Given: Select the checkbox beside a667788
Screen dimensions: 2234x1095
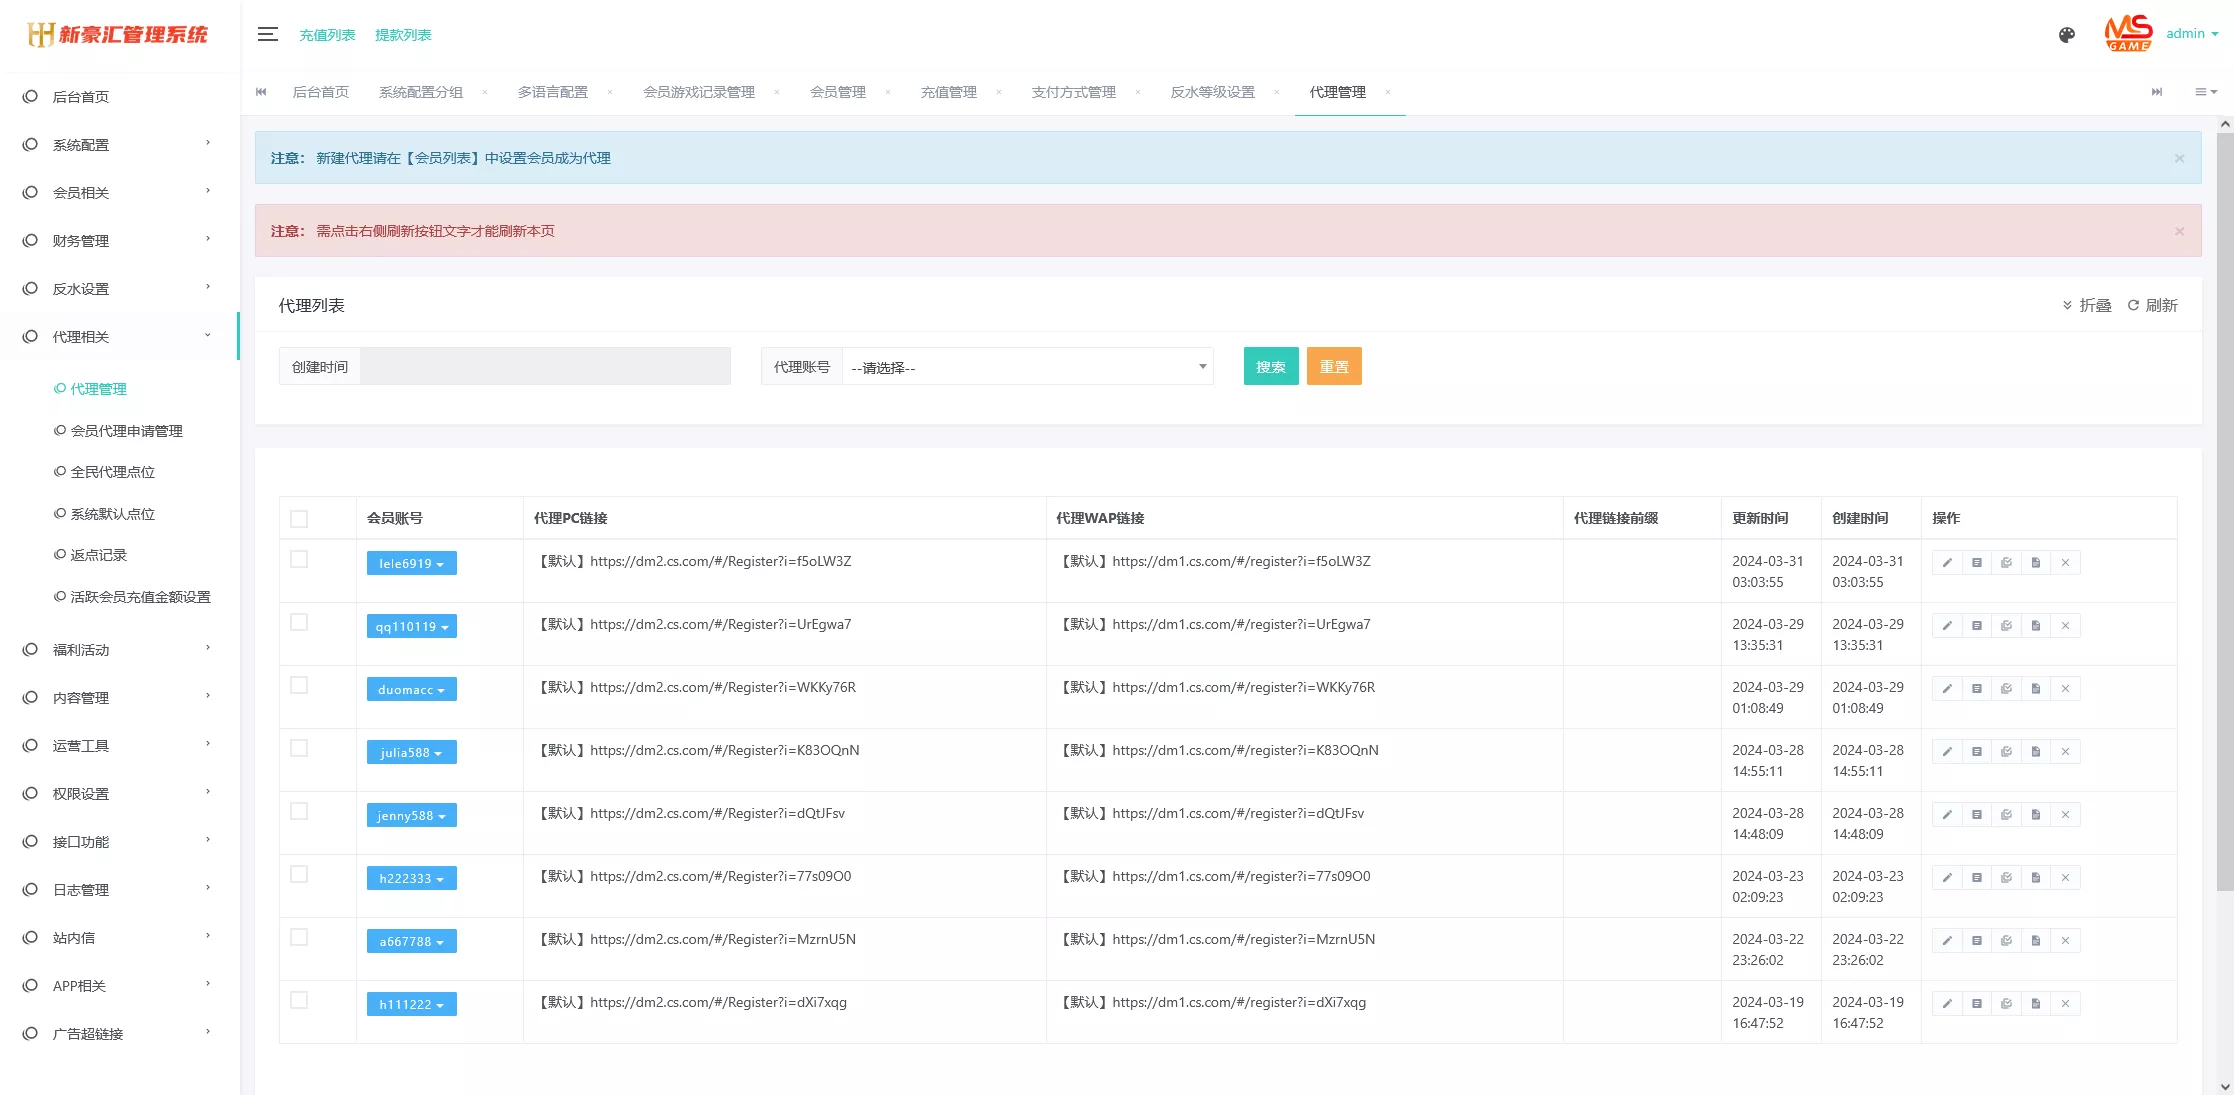Looking at the screenshot, I should (299, 938).
